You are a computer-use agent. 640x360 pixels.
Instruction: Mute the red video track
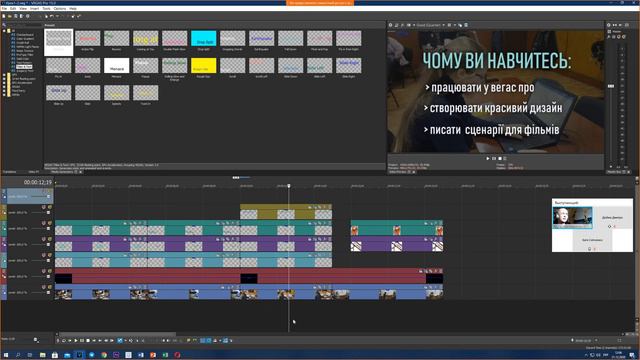pos(44,271)
